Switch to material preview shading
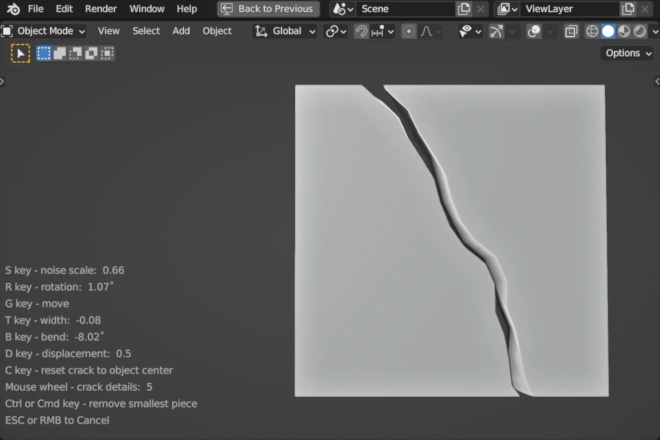 (x=624, y=31)
